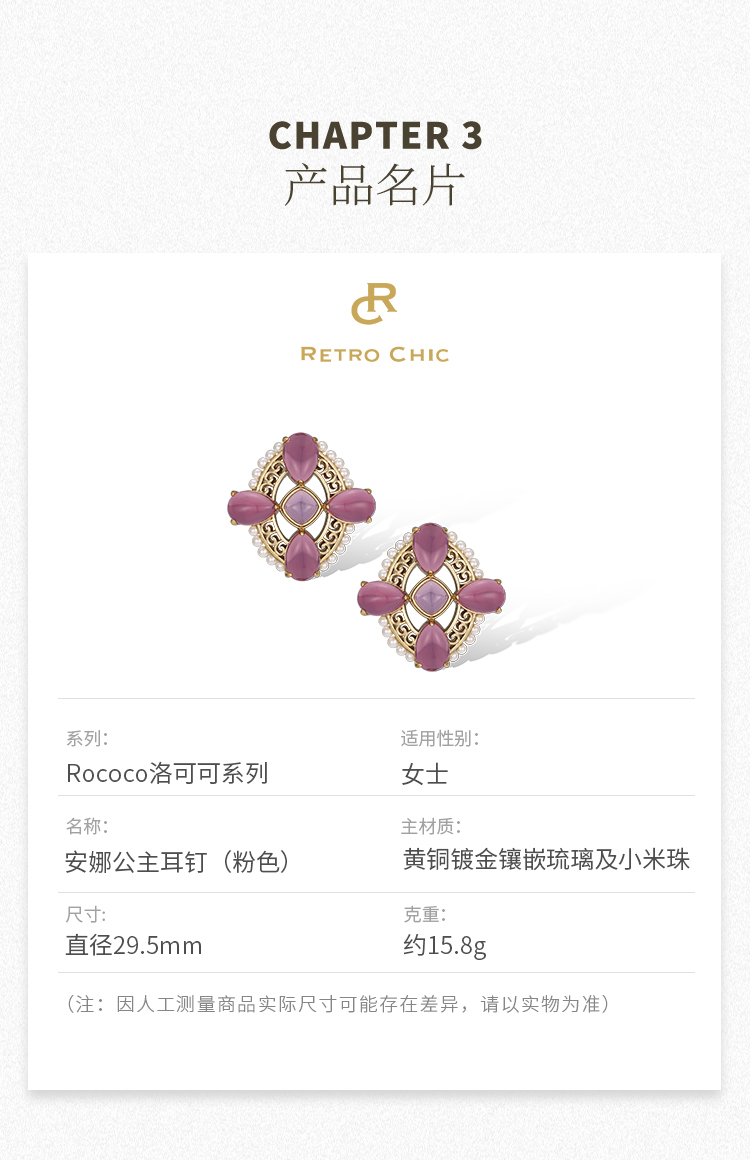Click the material text 黄铜镀金镶嵌琉璃及小米珠

pos(547,860)
